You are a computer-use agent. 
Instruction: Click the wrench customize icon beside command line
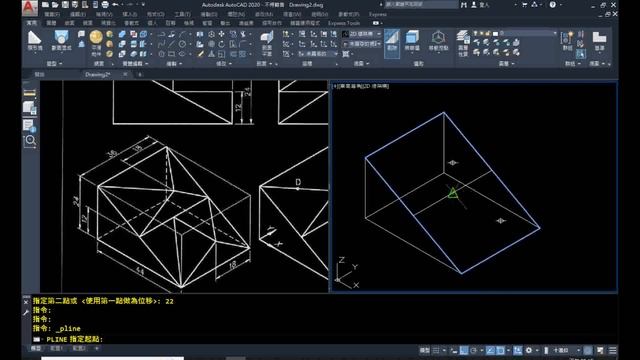[26, 313]
